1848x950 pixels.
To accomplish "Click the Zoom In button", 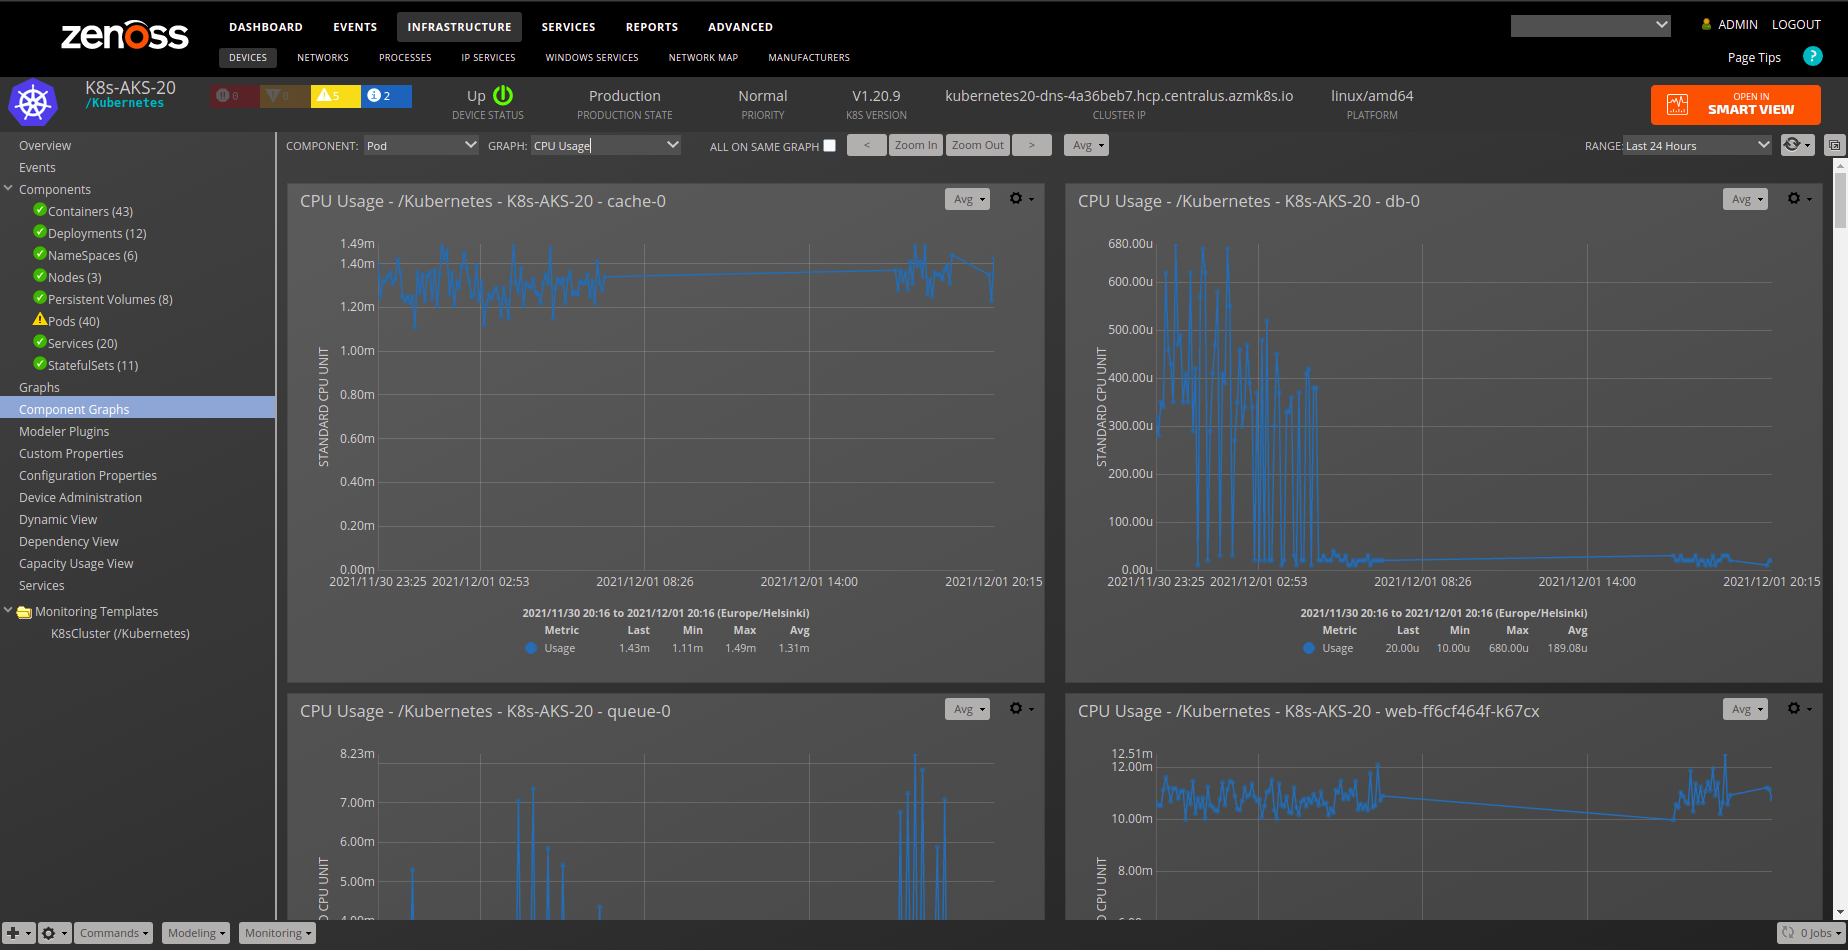I will pyautogui.click(x=916, y=145).
